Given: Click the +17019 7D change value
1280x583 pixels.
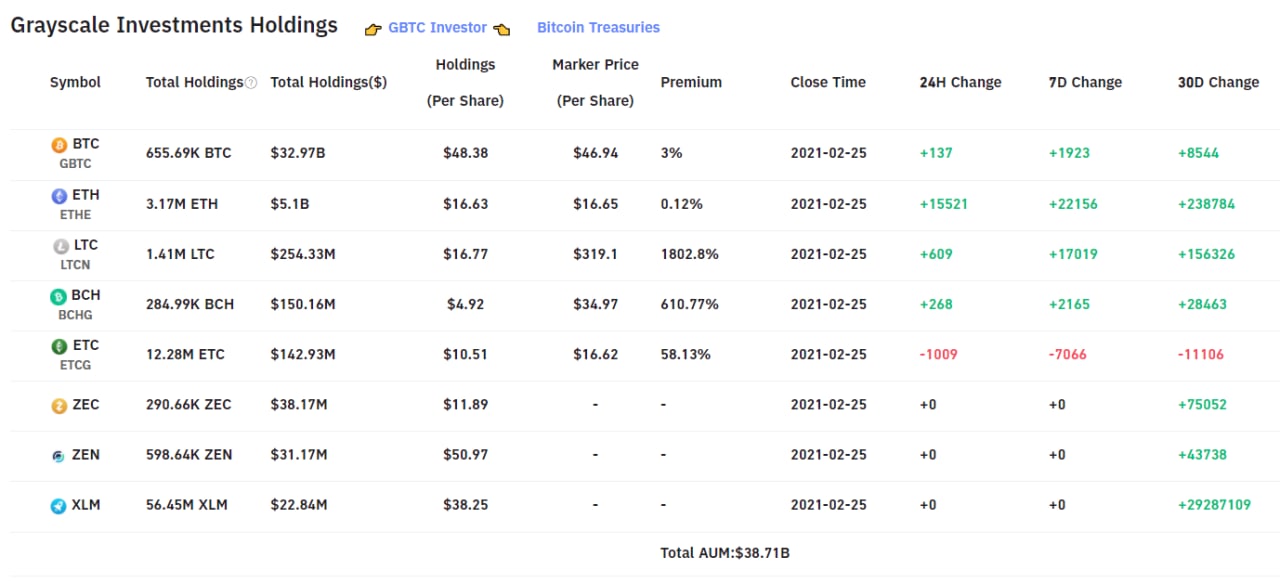Looking at the screenshot, I should point(1073,254).
